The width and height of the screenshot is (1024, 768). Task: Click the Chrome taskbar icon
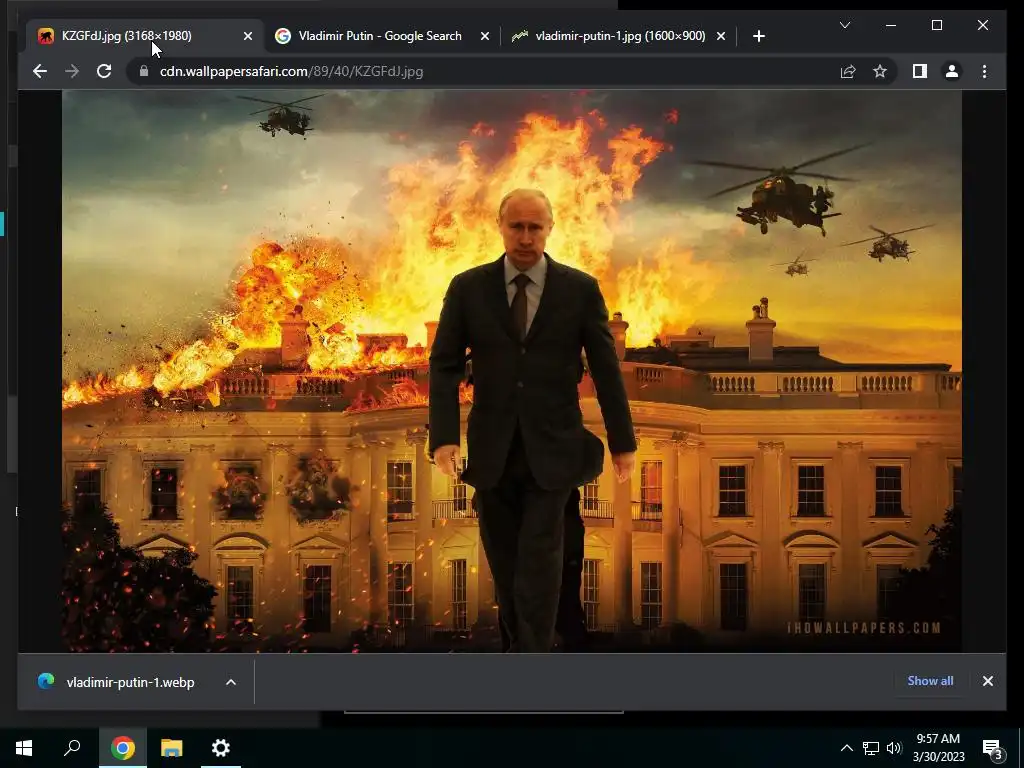(122, 748)
